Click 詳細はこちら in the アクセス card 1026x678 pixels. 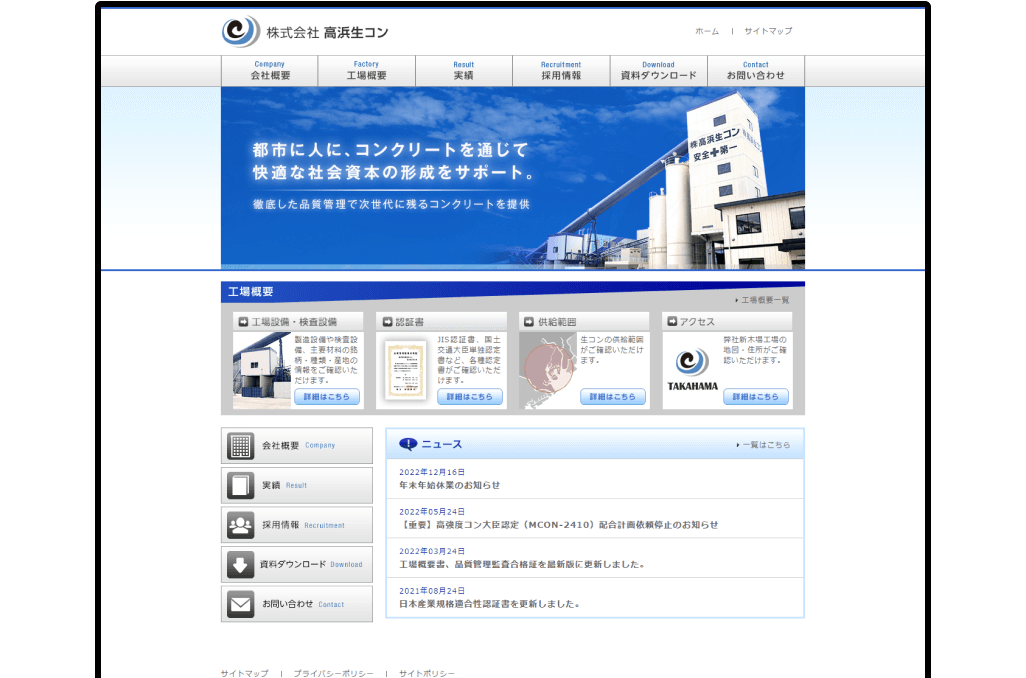756,397
